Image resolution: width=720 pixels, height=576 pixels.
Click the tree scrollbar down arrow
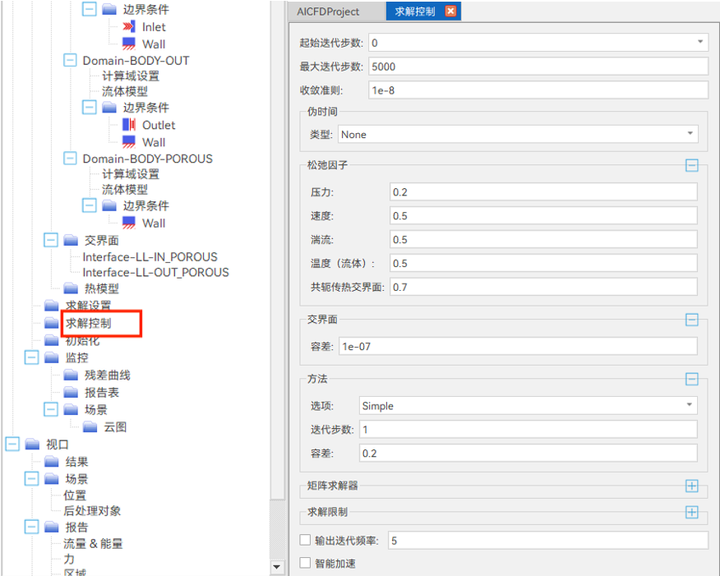point(277,567)
